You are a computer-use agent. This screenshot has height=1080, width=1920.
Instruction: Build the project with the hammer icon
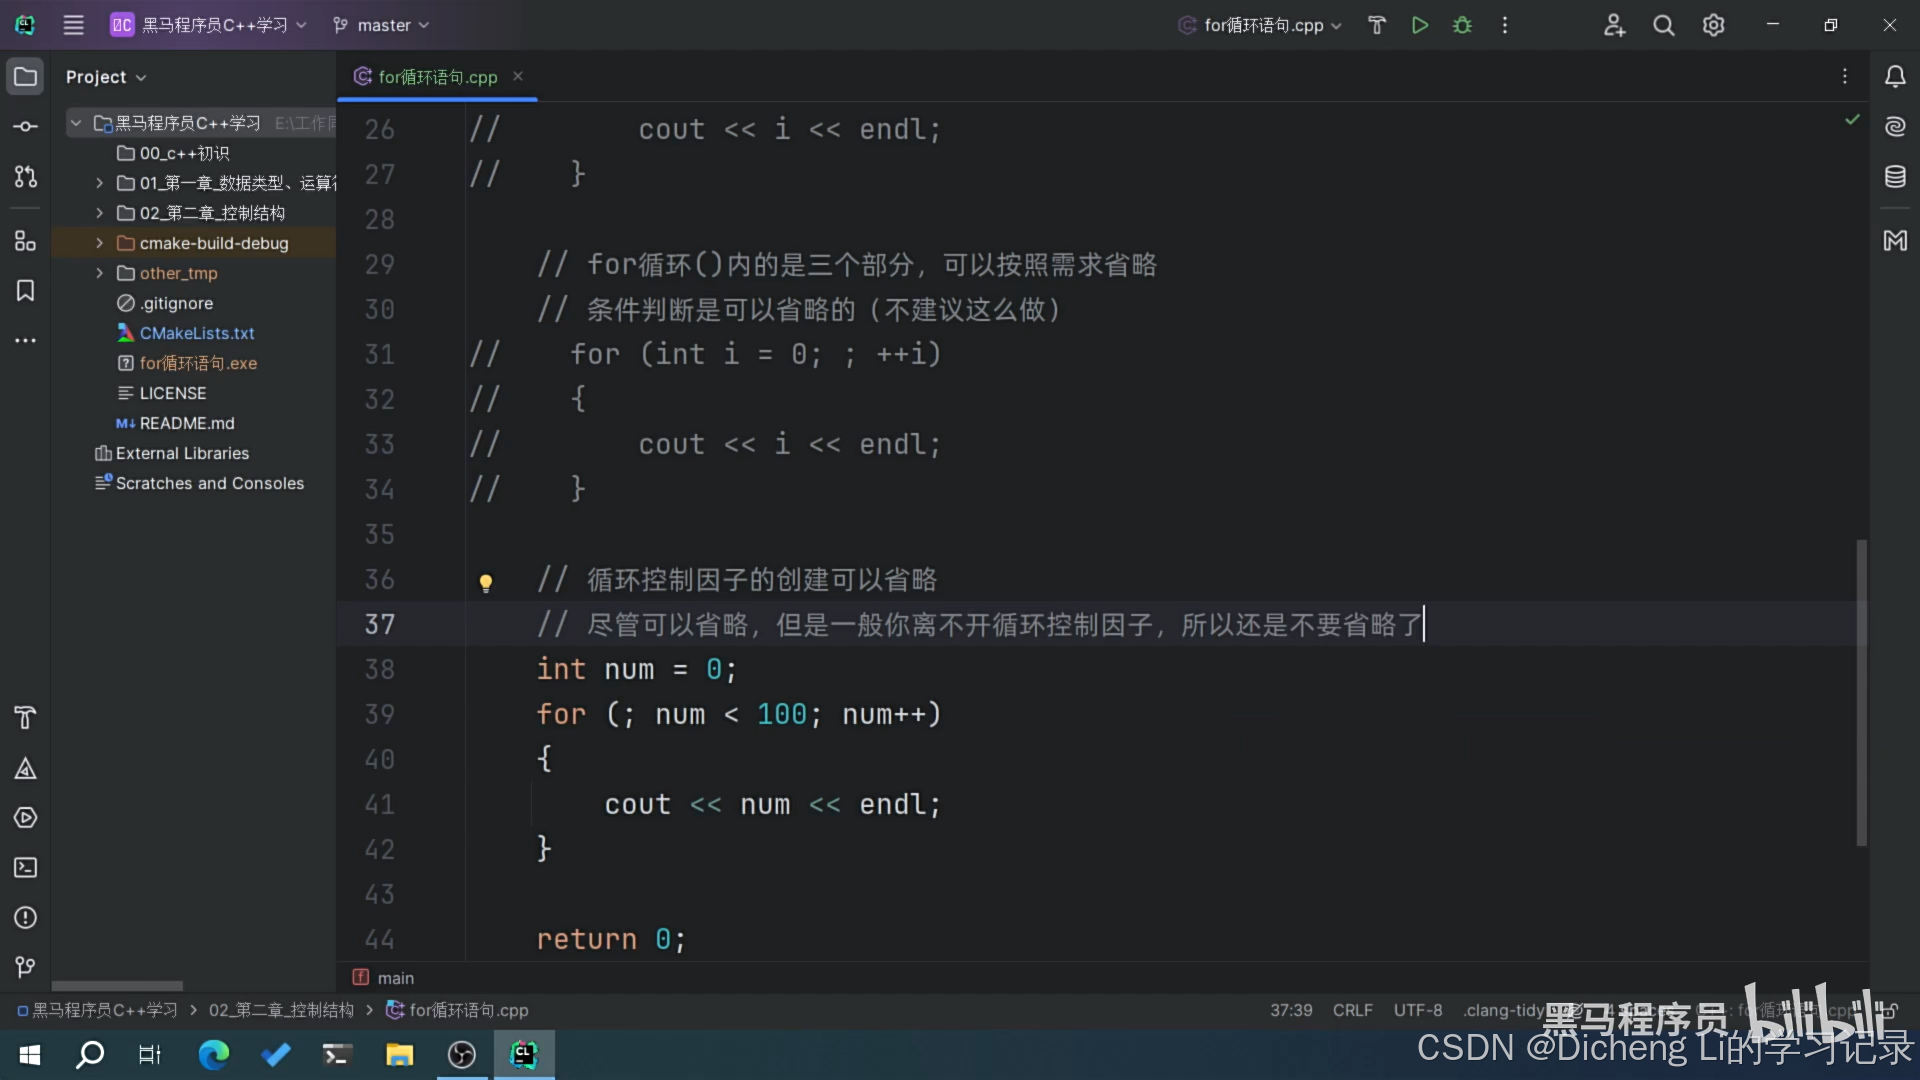click(x=1377, y=25)
